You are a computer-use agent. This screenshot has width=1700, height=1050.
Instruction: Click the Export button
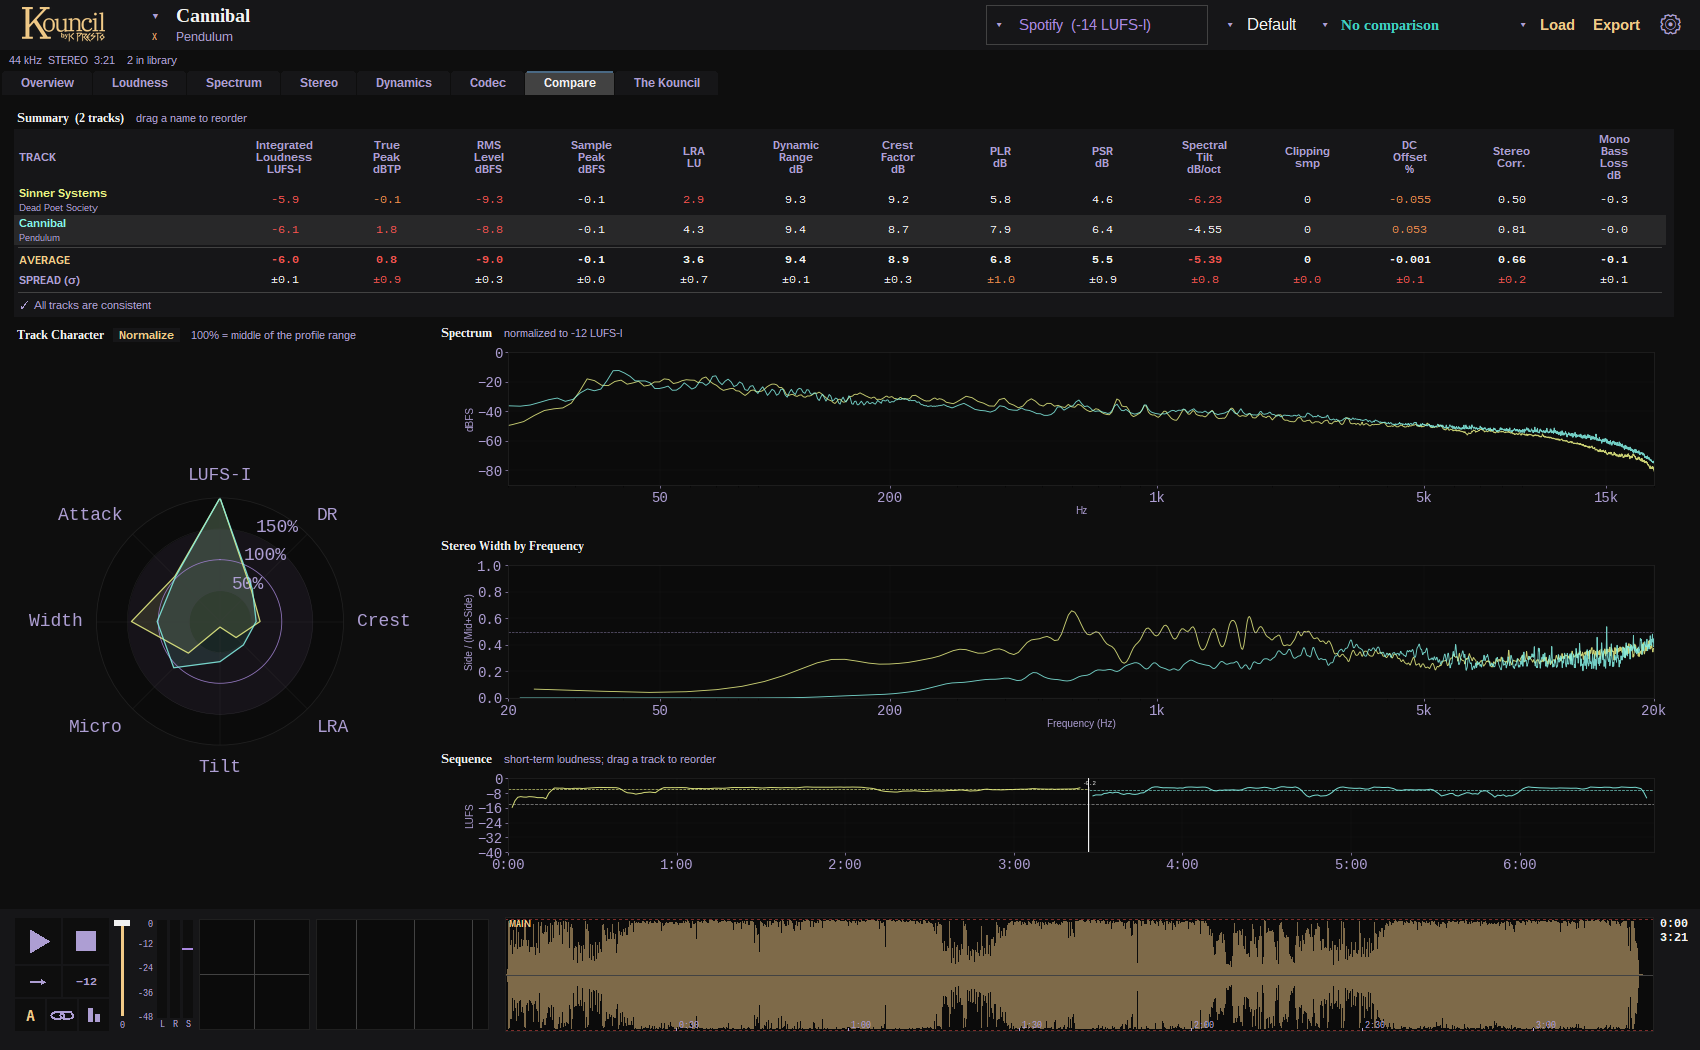point(1616,25)
